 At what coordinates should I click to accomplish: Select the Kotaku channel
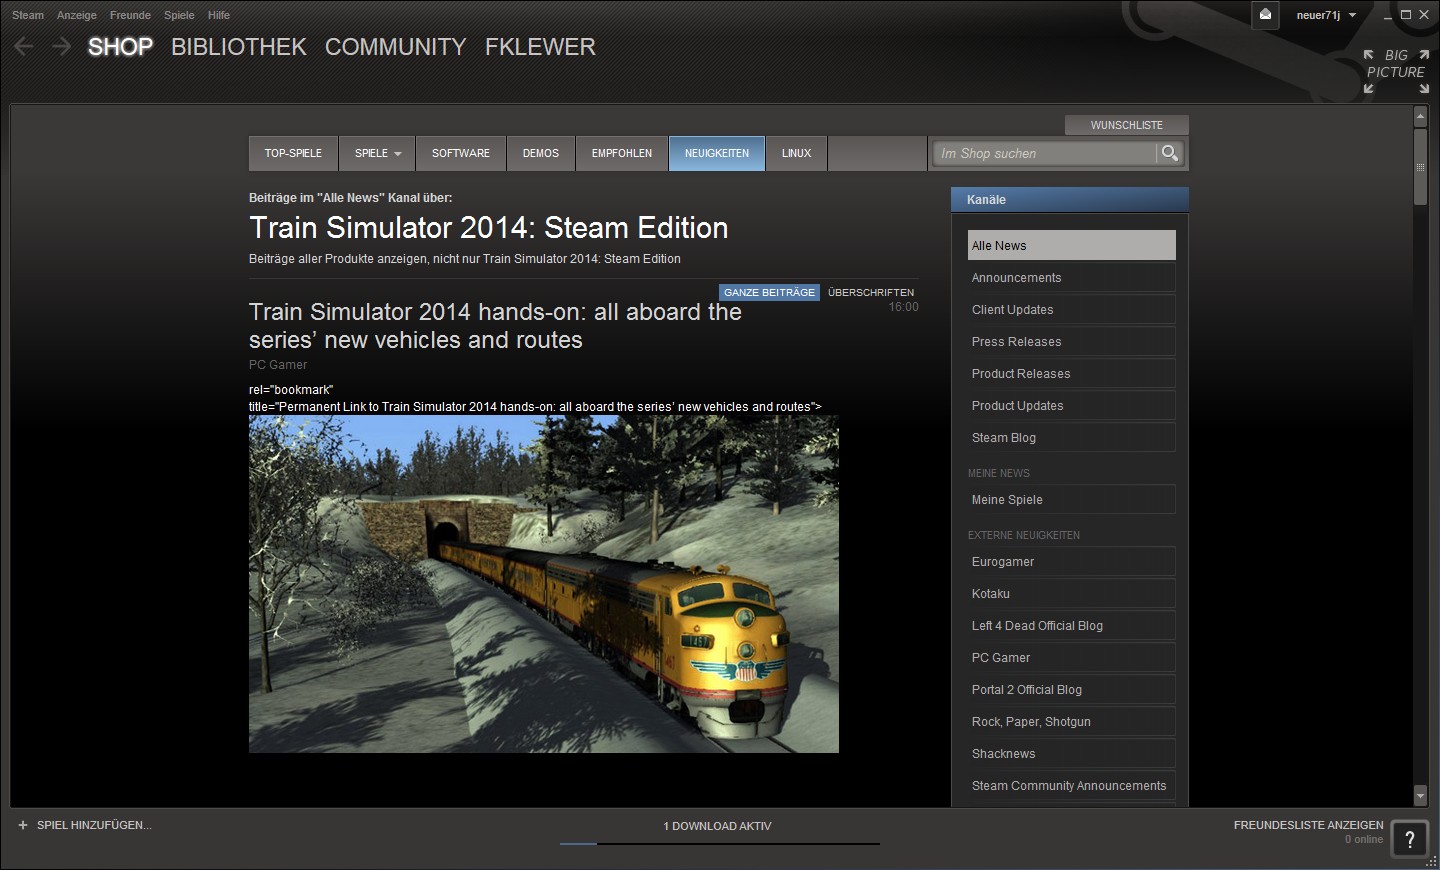point(1072,594)
